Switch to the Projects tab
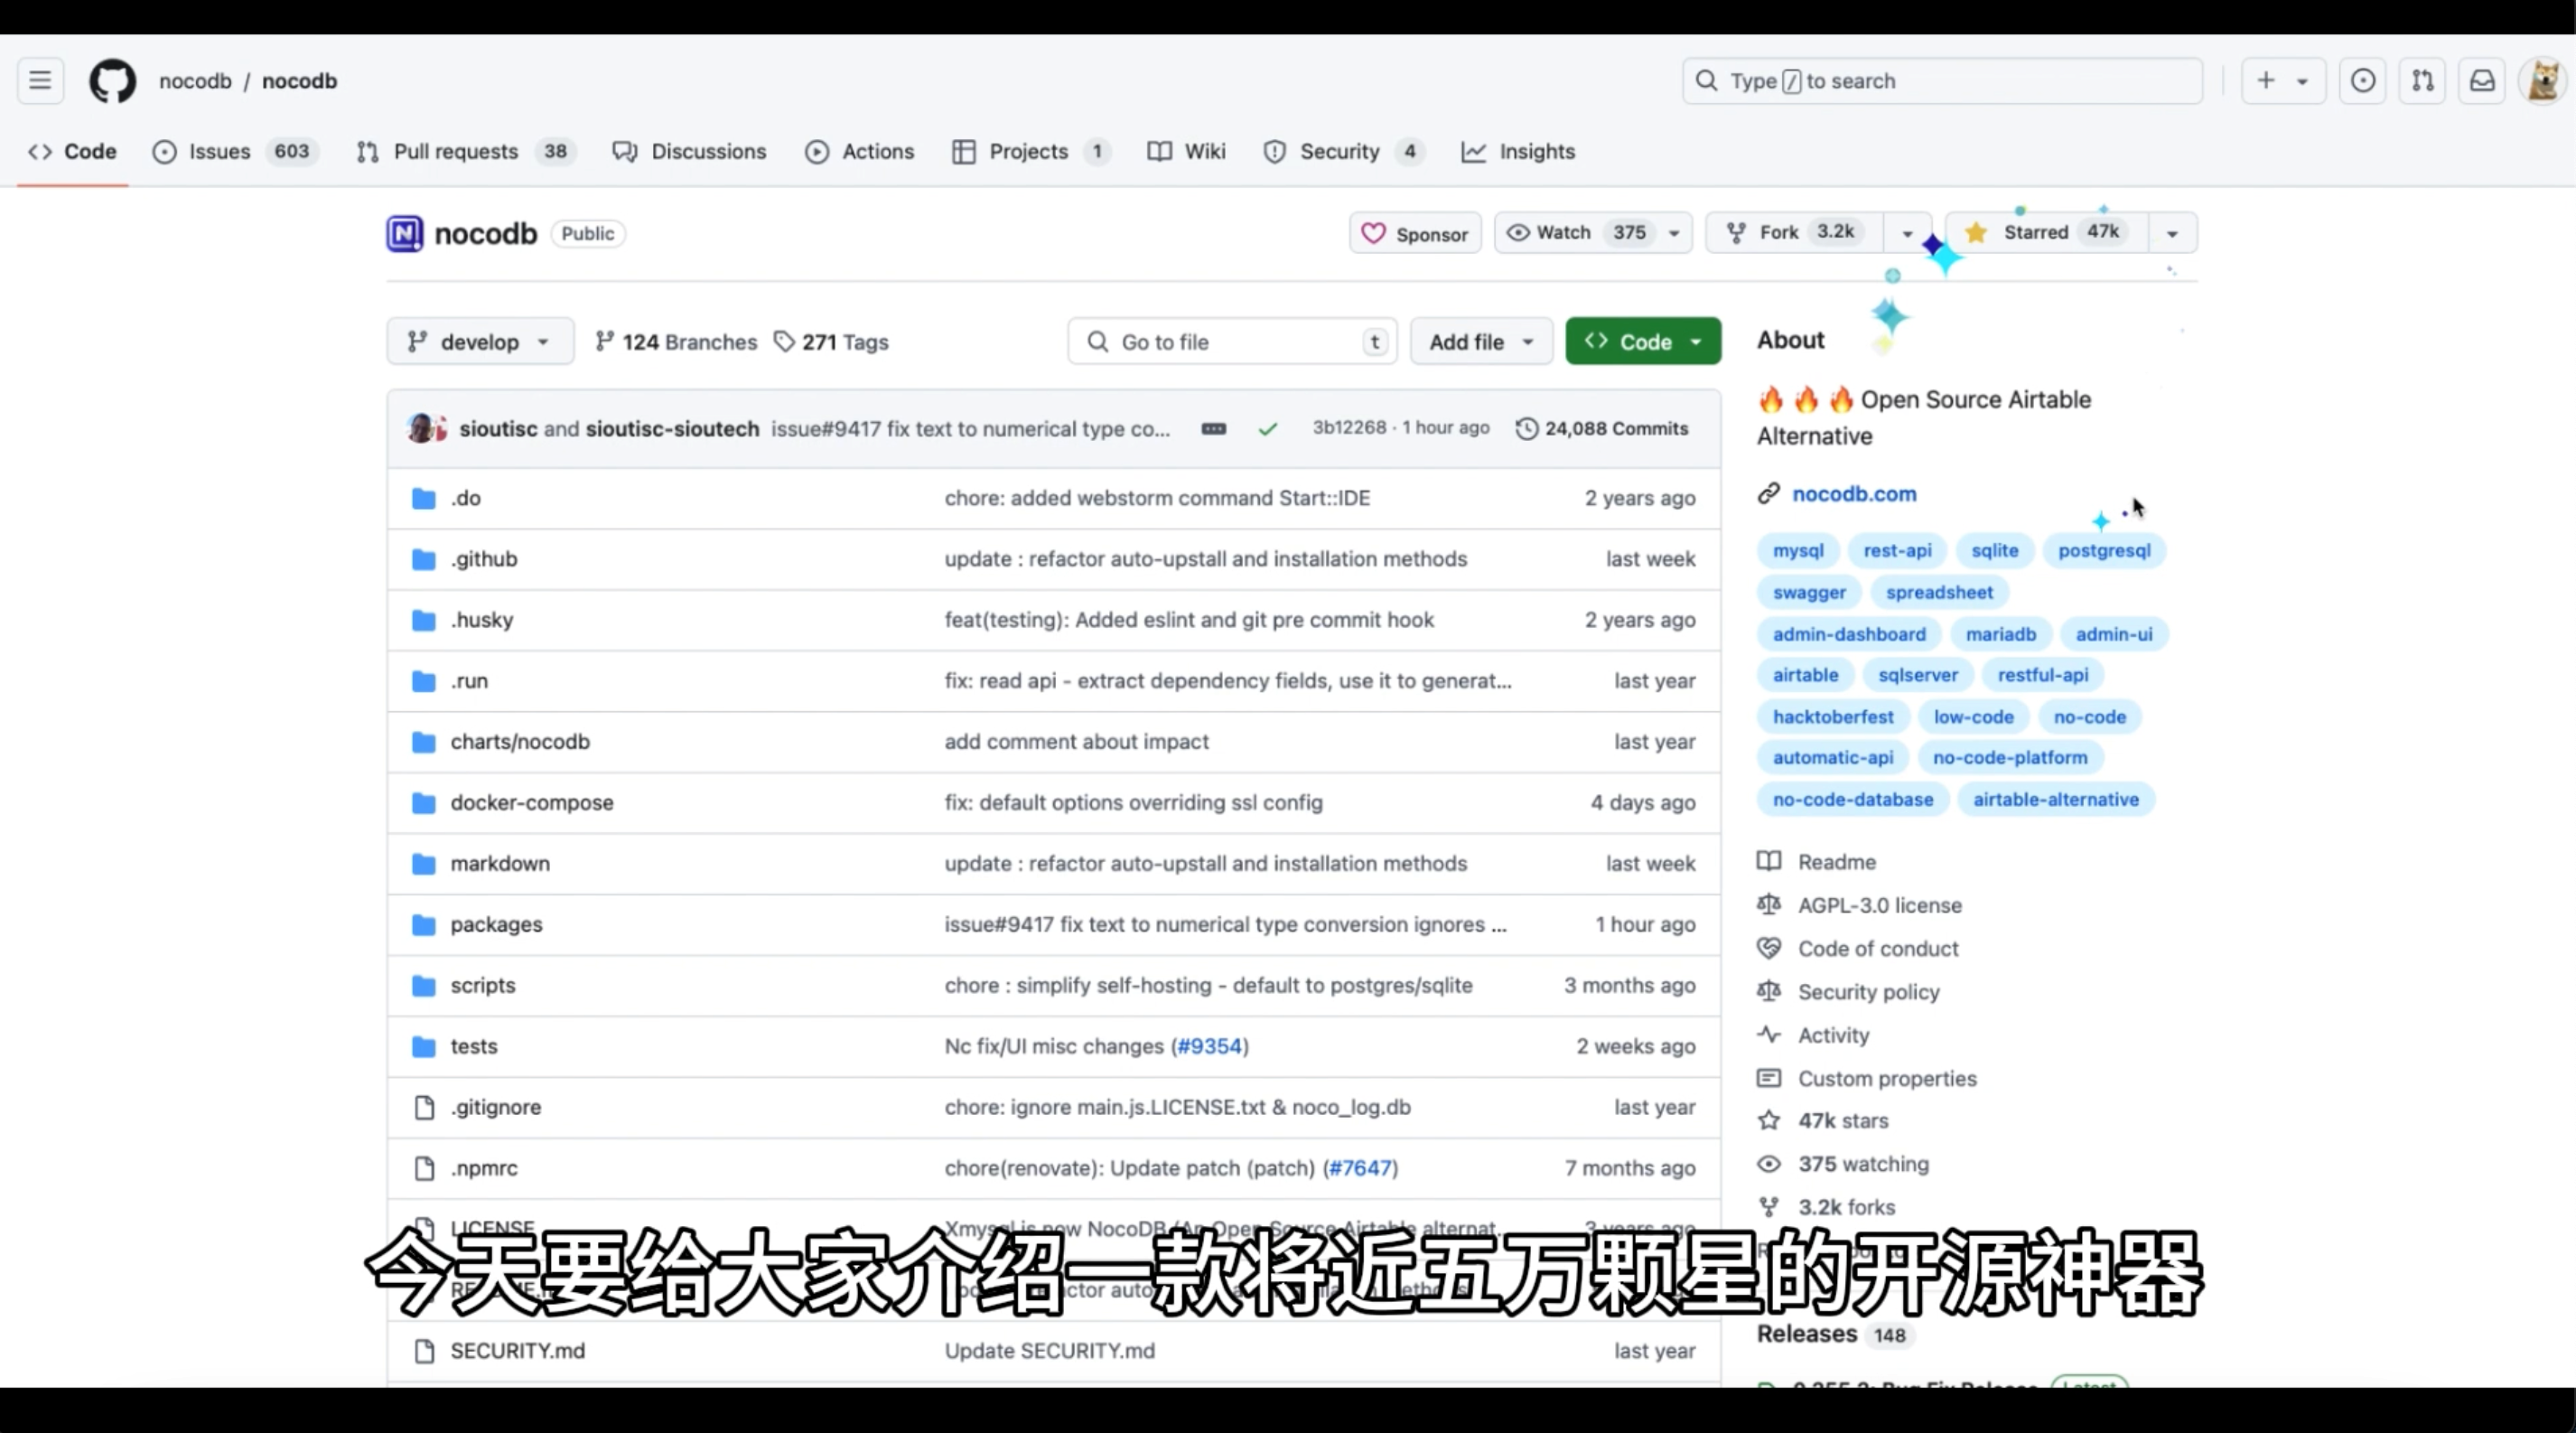The image size is (2576, 1433). pyautogui.click(x=1032, y=151)
